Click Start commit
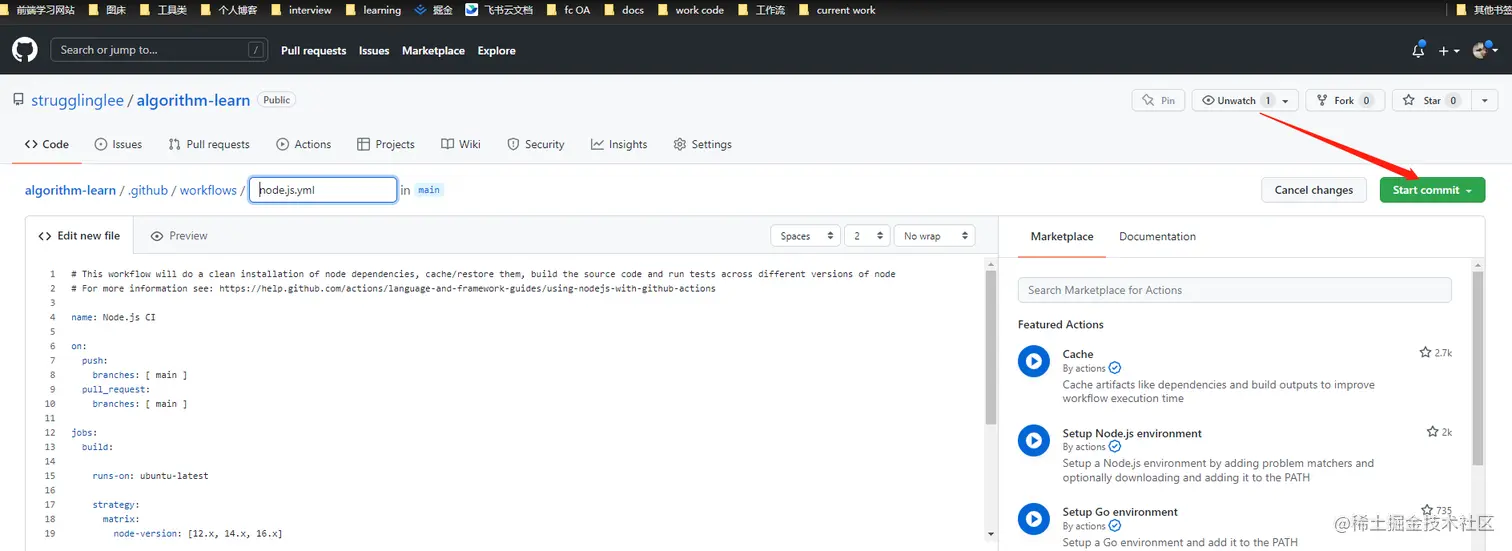Screen dimensions: 1512x551 pyautogui.click(x=1432, y=190)
